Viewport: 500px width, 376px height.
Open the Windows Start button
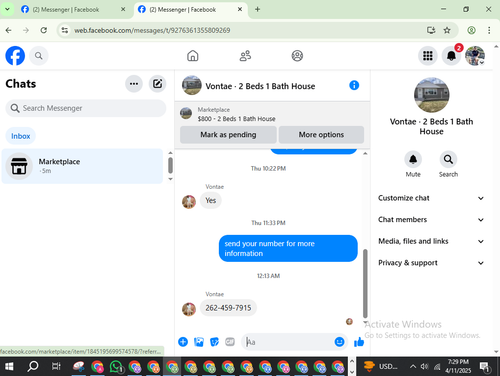click(x=9, y=367)
